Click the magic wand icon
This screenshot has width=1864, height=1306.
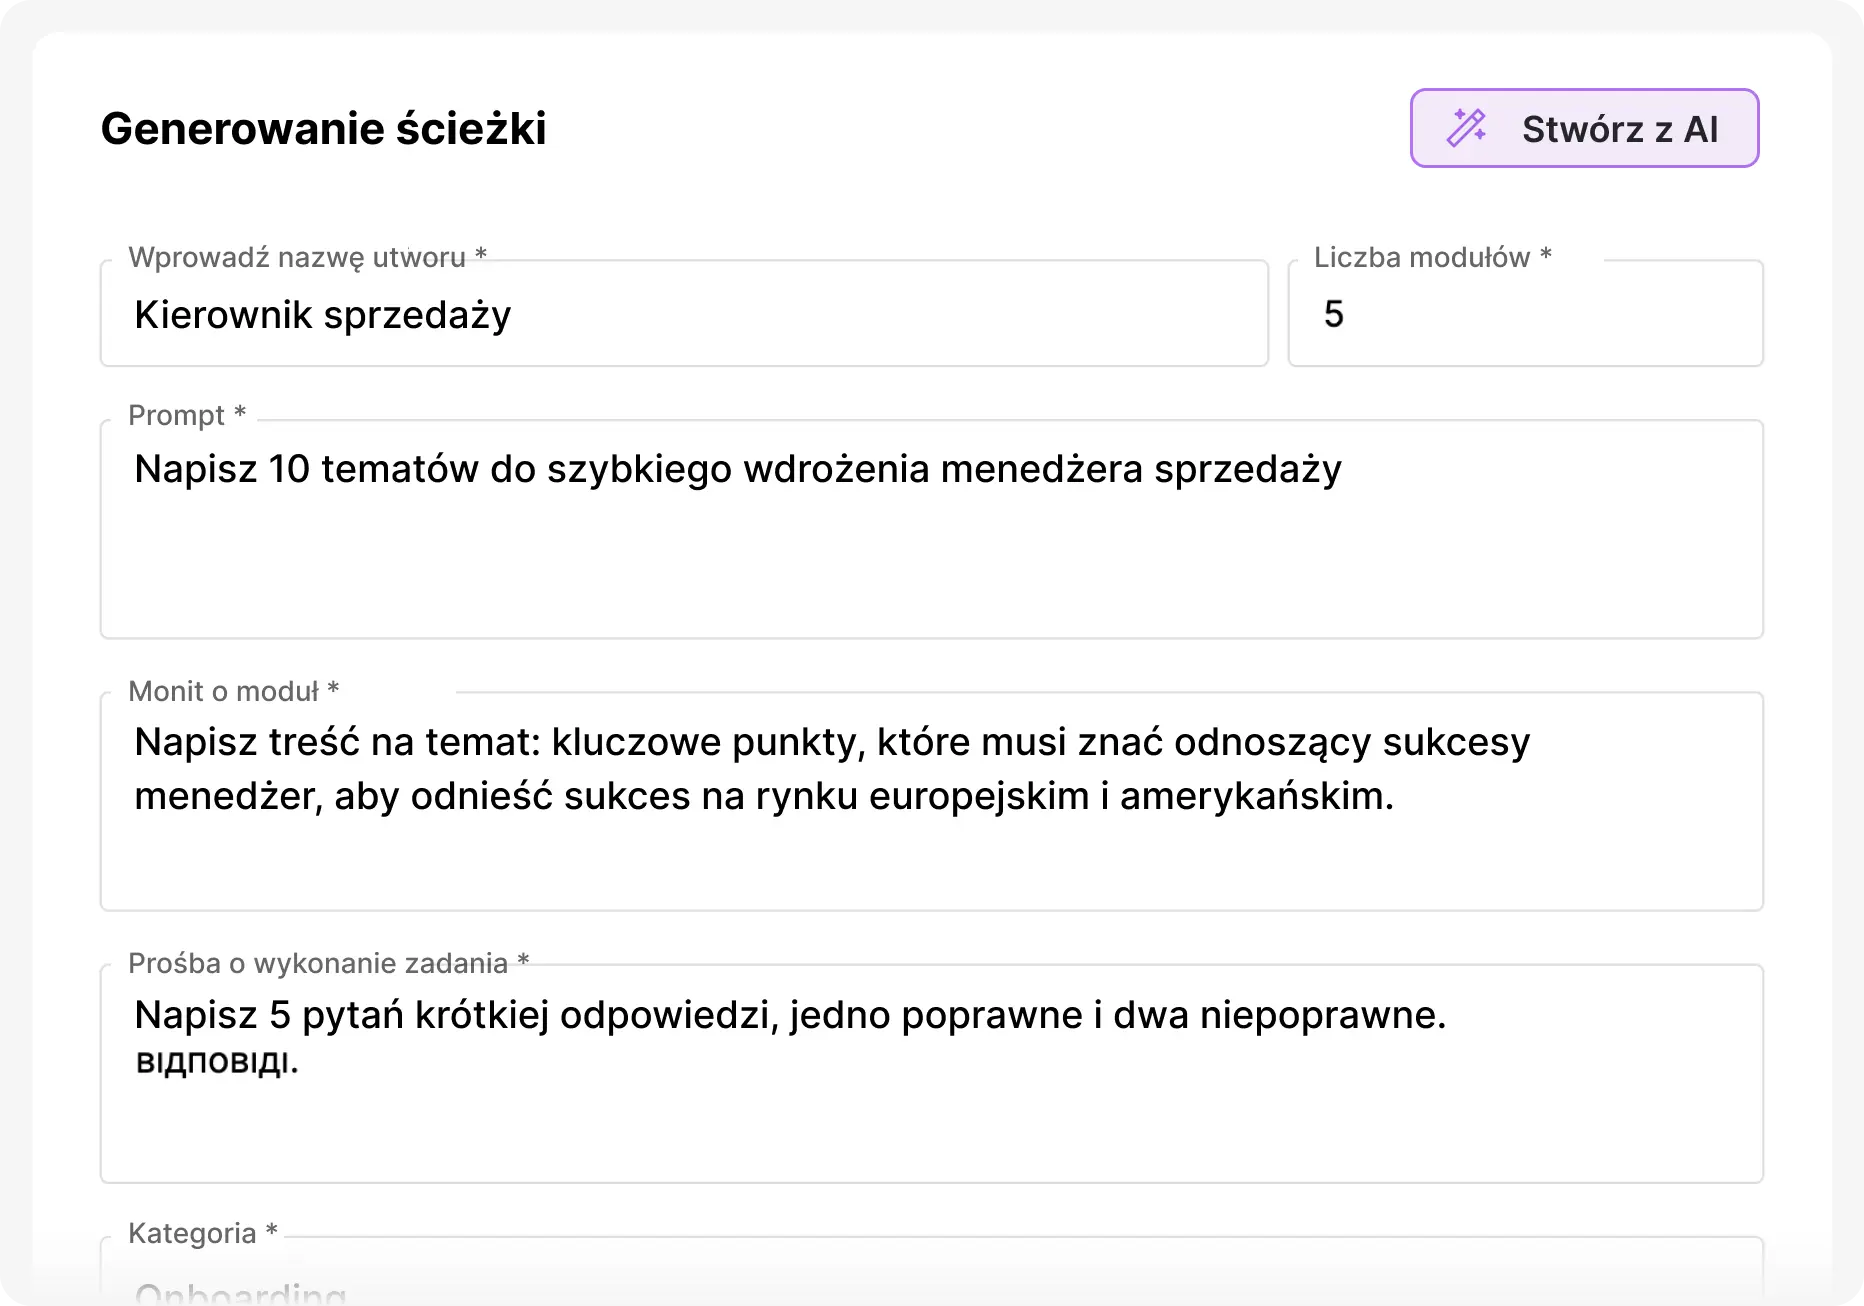[1466, 128]
